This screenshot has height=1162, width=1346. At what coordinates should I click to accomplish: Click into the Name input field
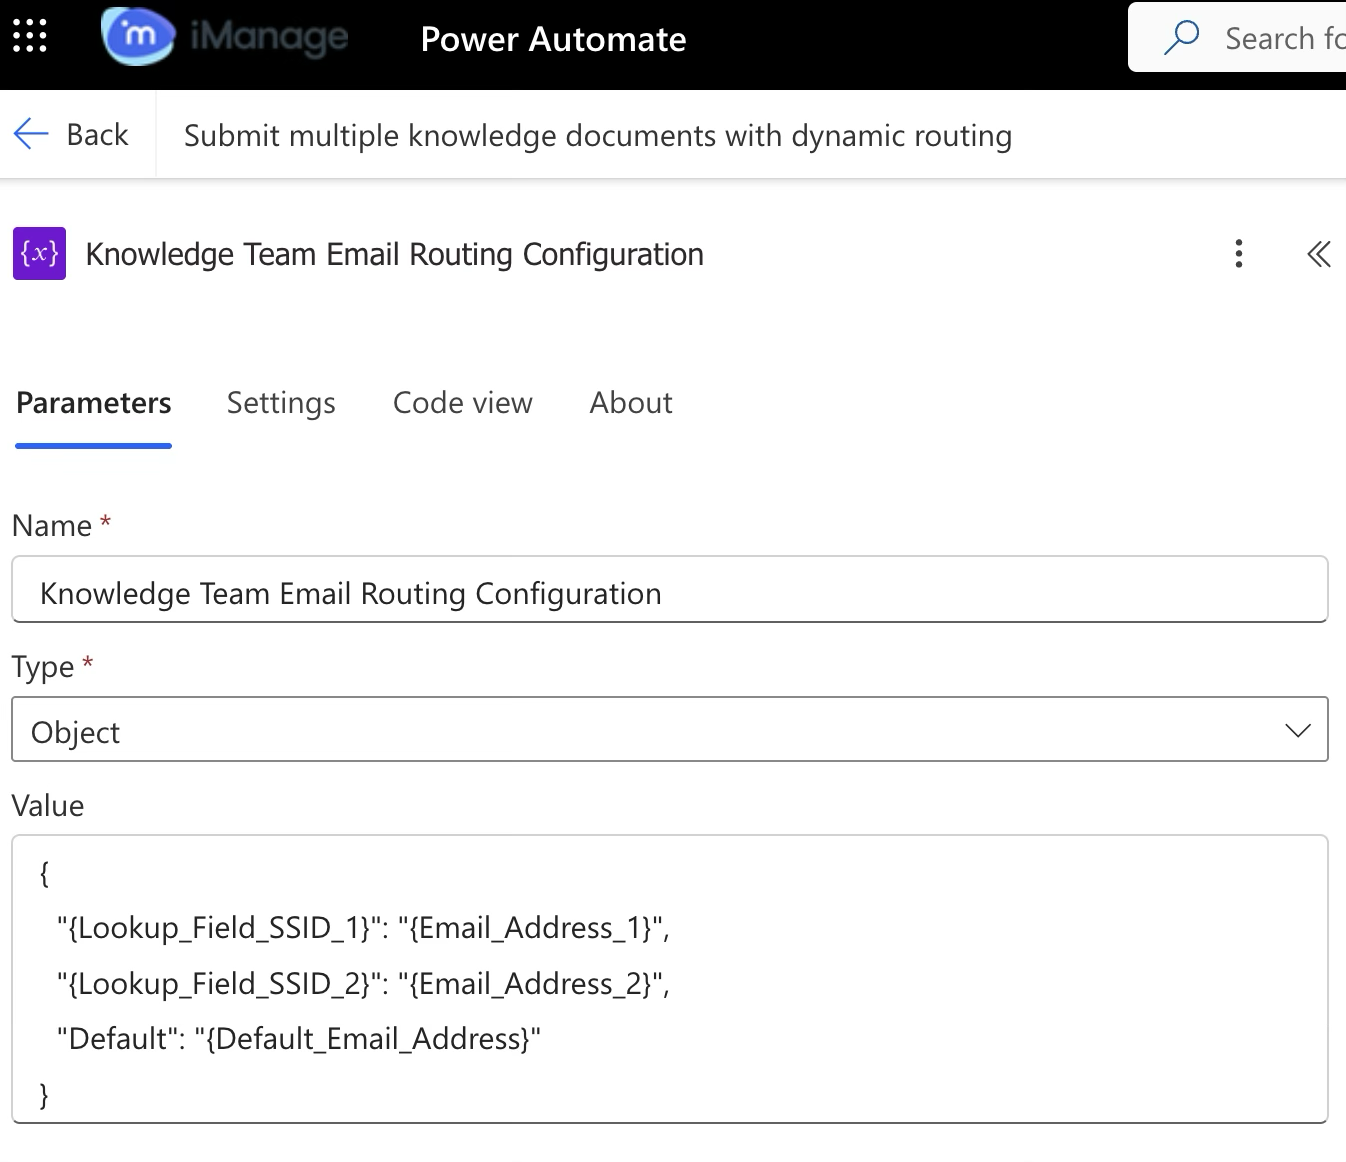click(x=670, y=590)
